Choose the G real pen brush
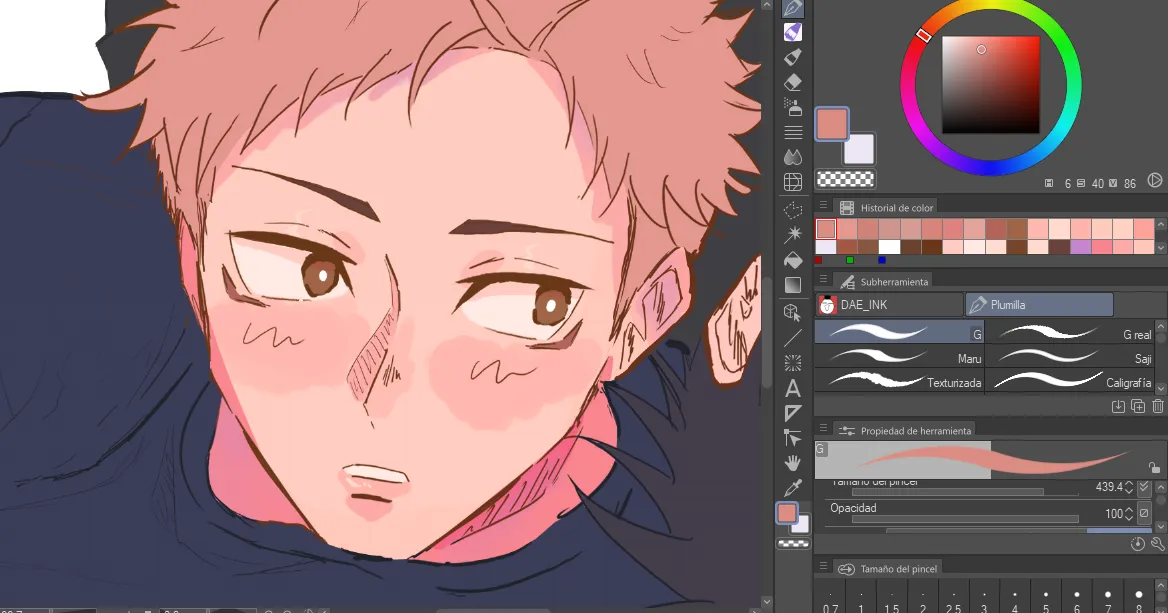1168x613 pixels. [1070, 333]
